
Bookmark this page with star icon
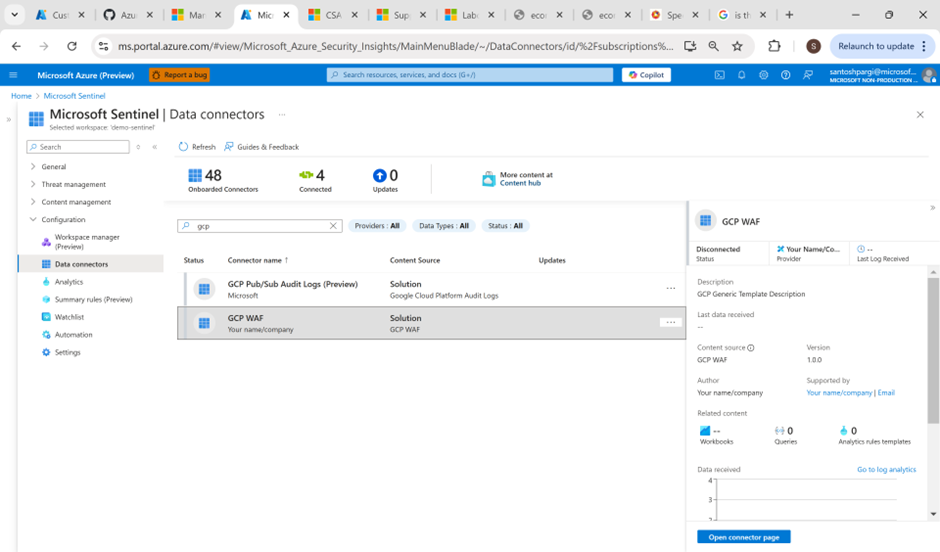coord(737,46)
